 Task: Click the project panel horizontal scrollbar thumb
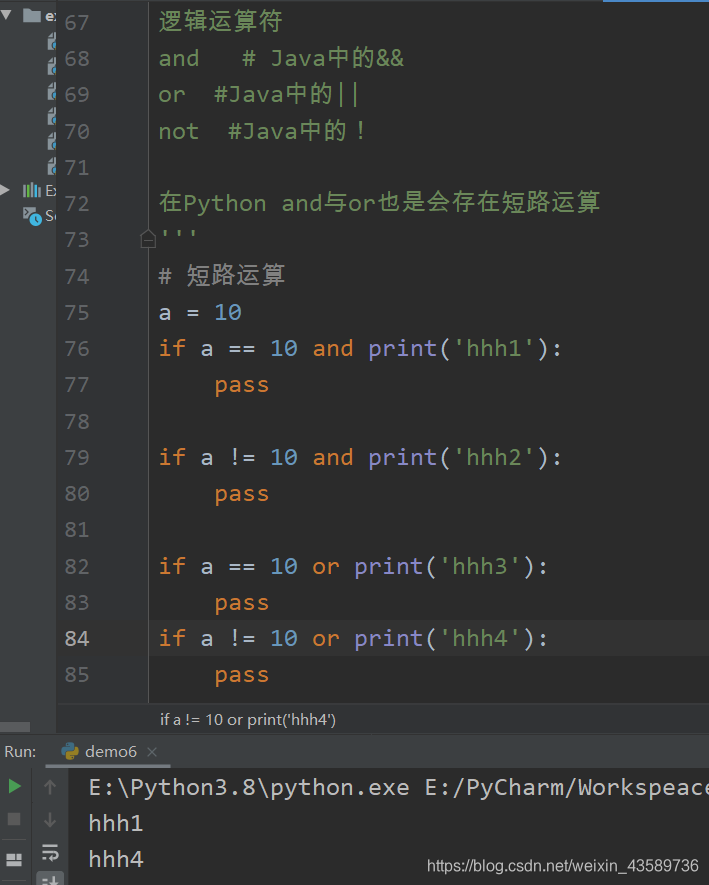(15, 726)
